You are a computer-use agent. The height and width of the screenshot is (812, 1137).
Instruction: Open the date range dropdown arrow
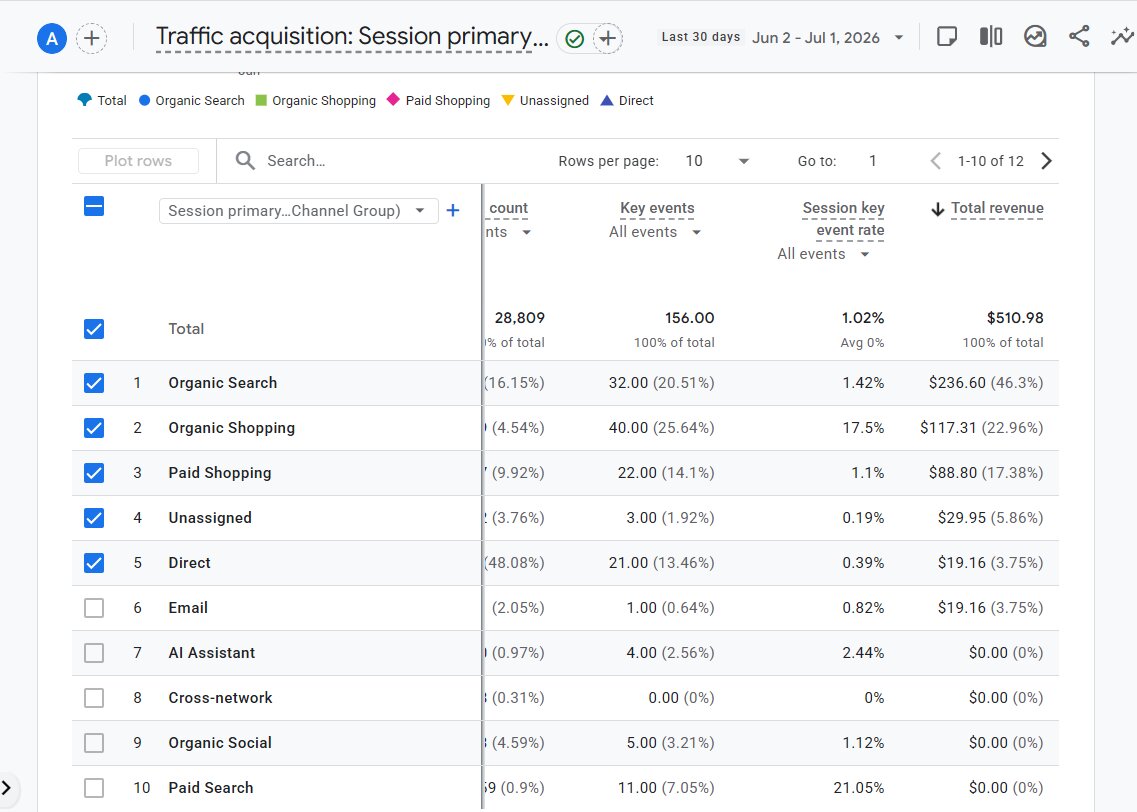(x=898, y=38)
